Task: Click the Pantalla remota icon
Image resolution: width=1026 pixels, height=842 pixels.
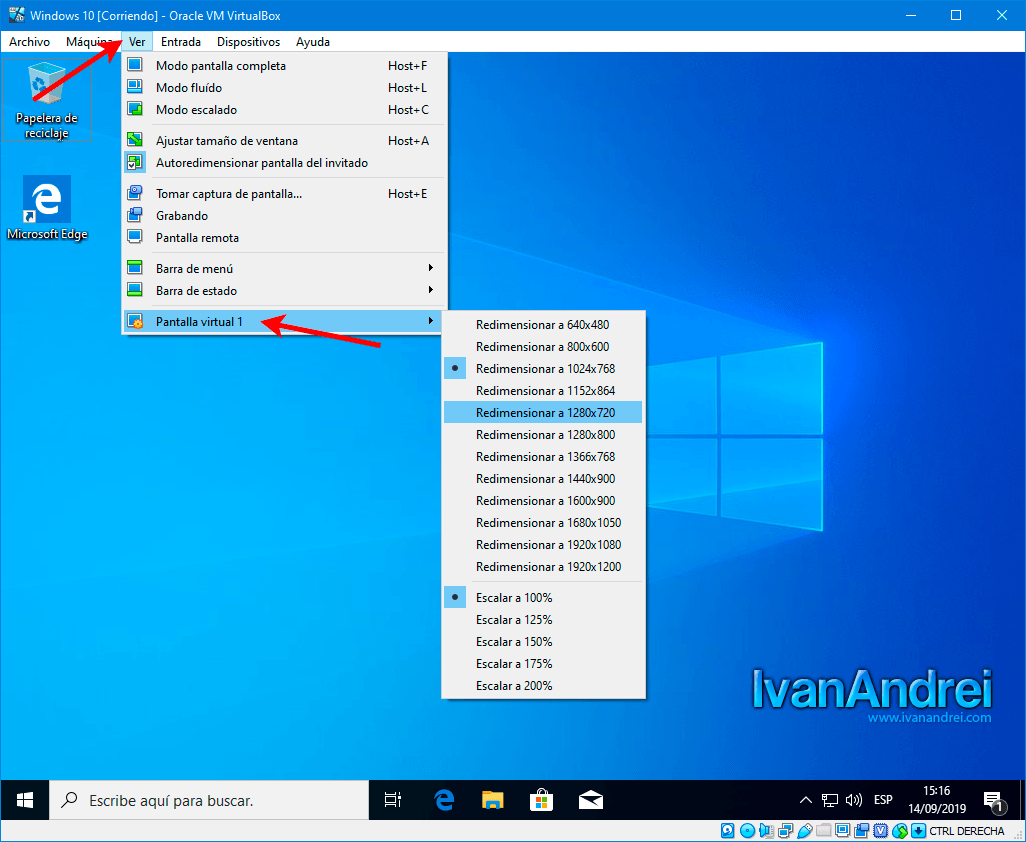Action: [x=135, y=237]
